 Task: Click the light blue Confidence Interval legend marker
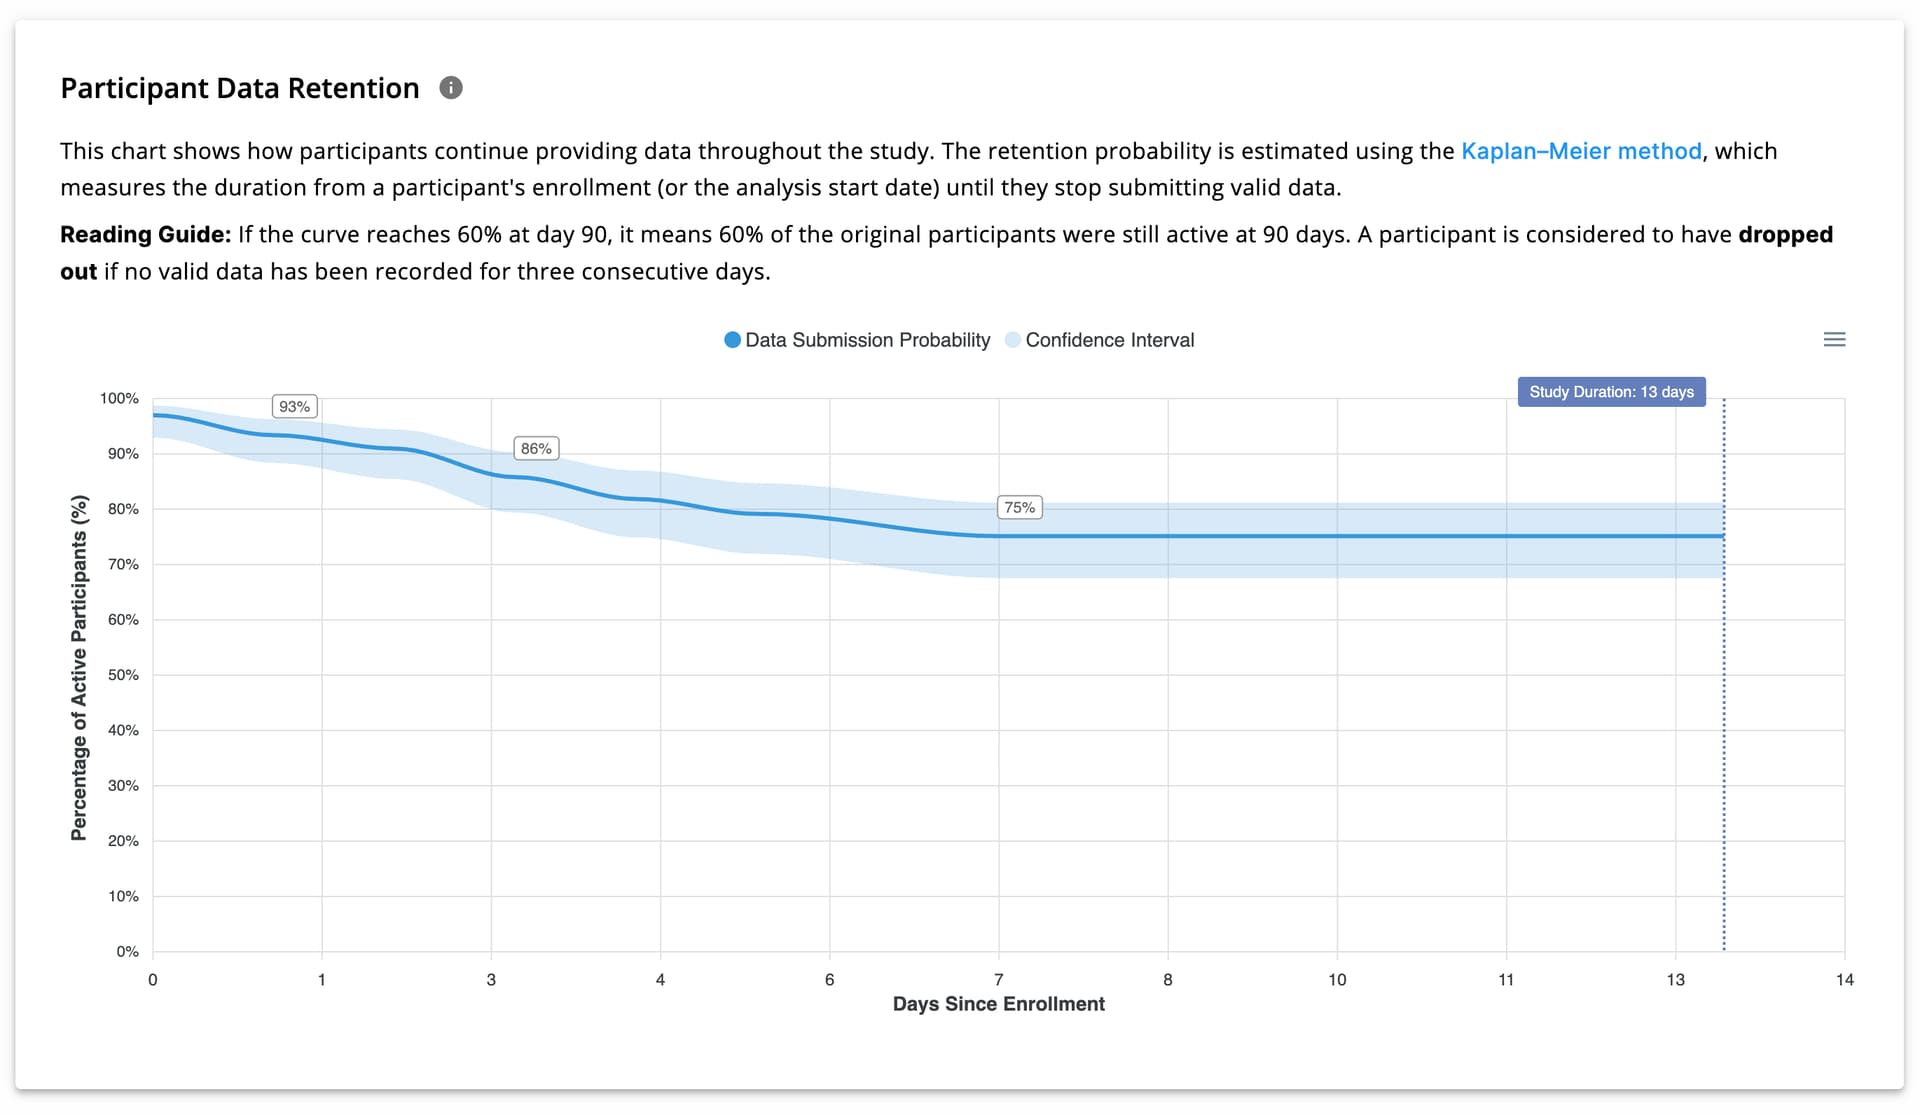click(x=1013, y=340)
